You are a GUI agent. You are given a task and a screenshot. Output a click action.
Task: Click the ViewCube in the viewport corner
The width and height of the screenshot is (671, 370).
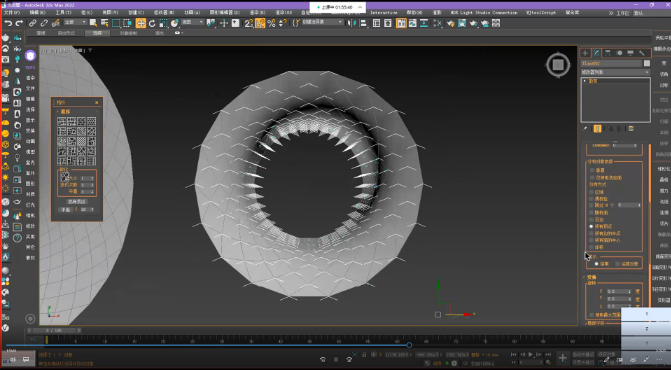[x=558, y=65]
